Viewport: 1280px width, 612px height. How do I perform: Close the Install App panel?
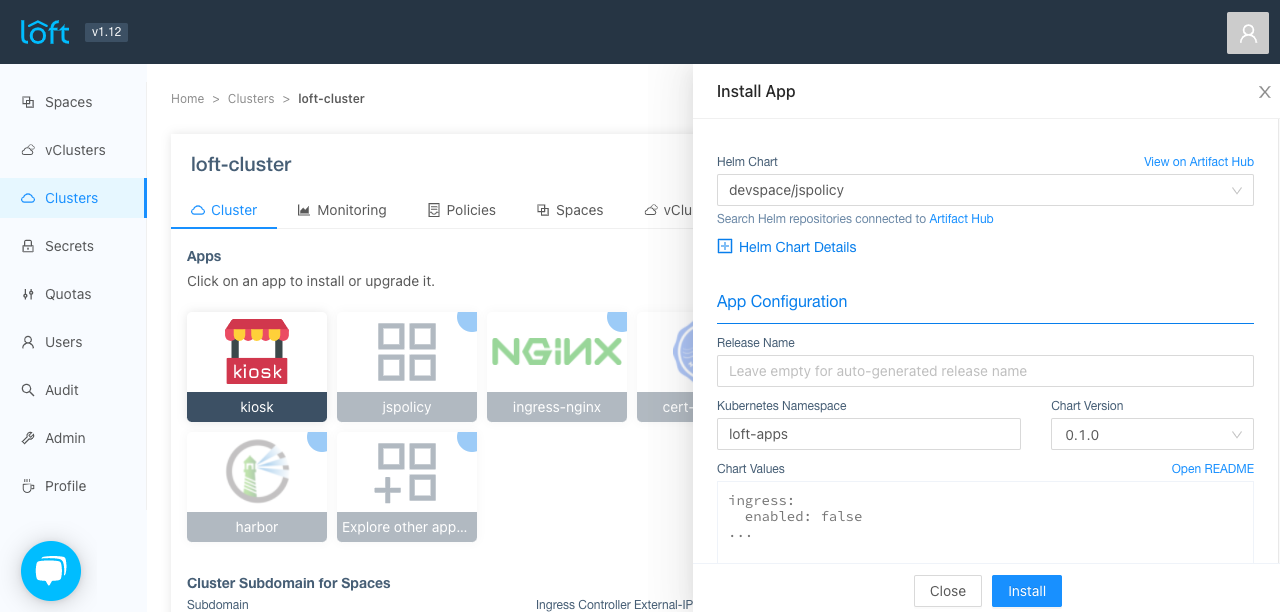1264,92
